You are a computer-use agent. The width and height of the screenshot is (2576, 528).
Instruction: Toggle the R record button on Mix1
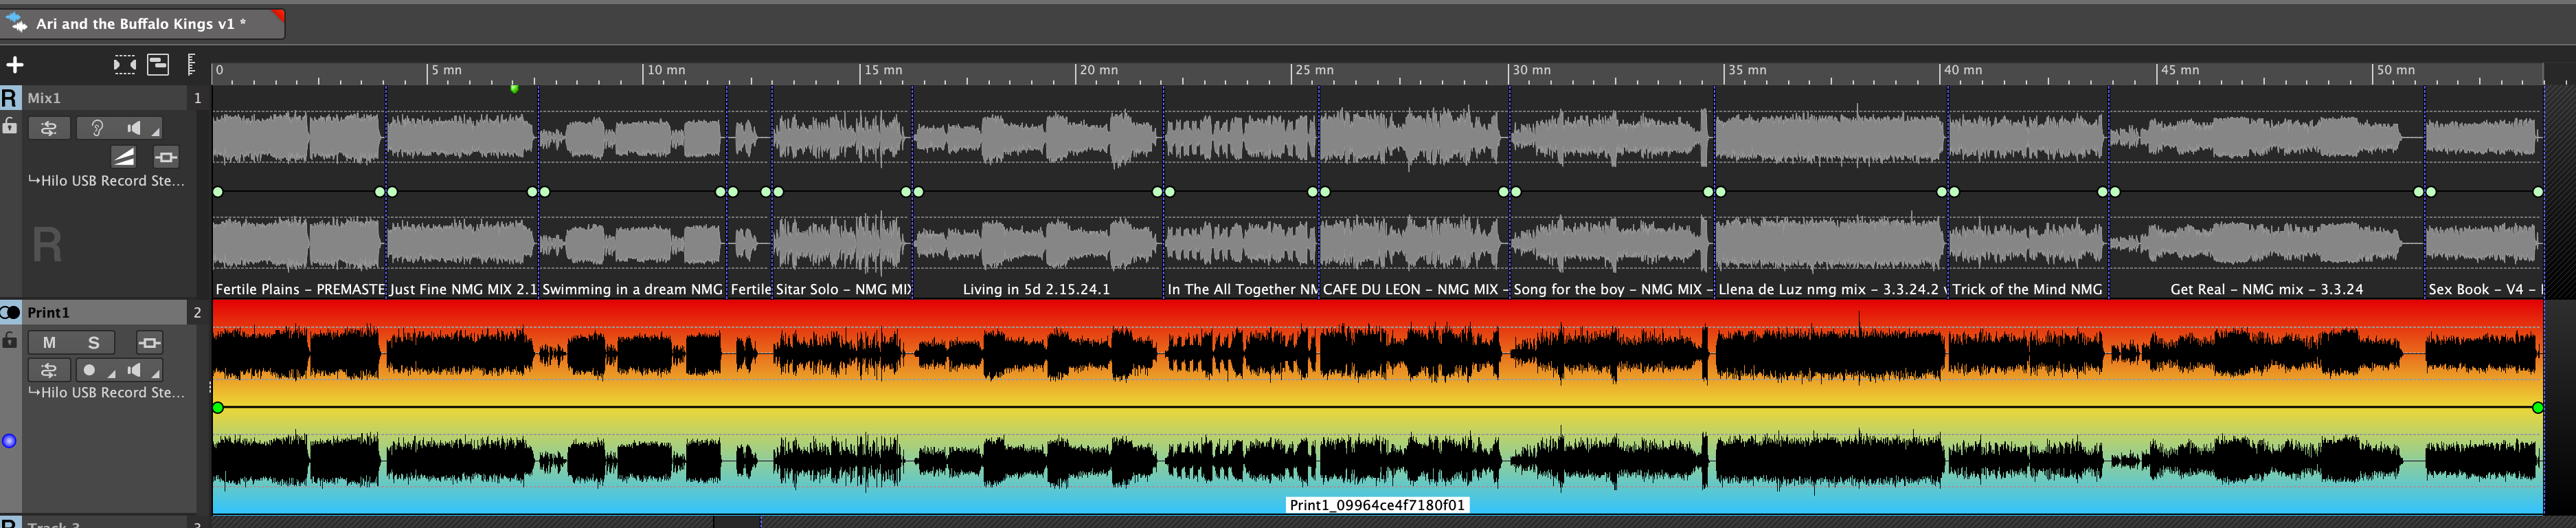(x=10, y=98)
